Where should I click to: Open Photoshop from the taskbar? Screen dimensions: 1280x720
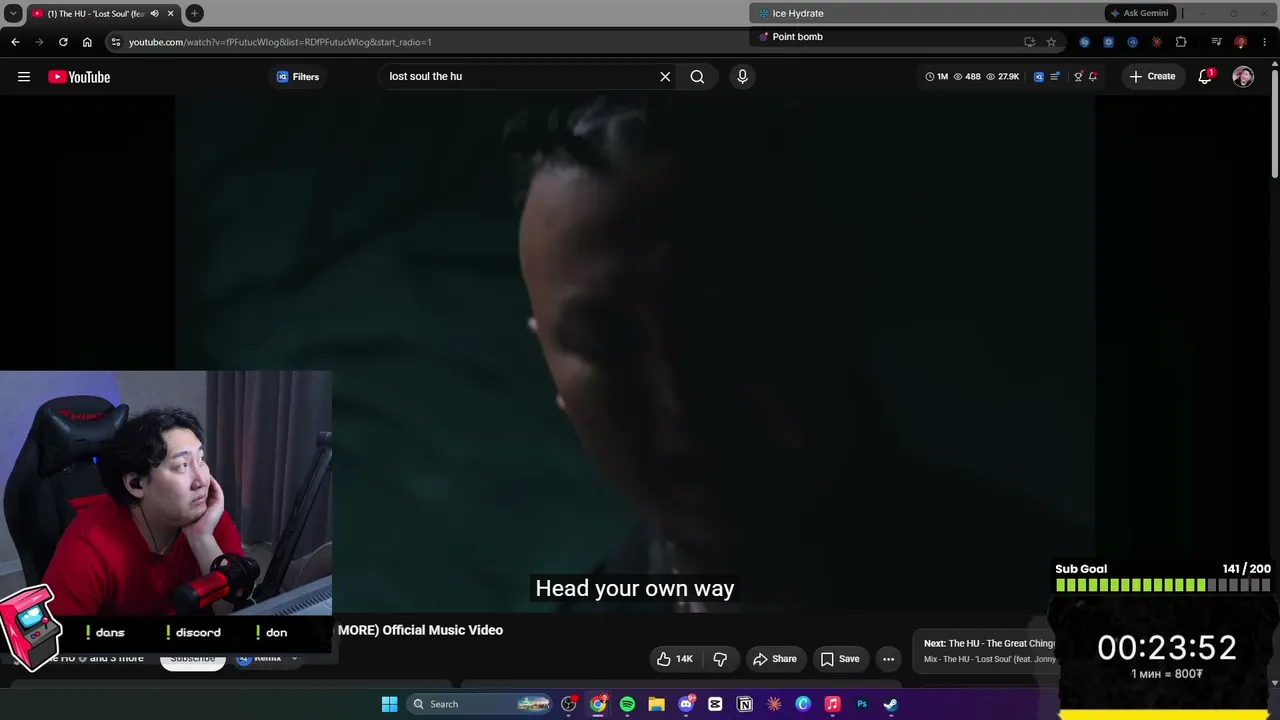pyautogui.click(x=861, y=704)
